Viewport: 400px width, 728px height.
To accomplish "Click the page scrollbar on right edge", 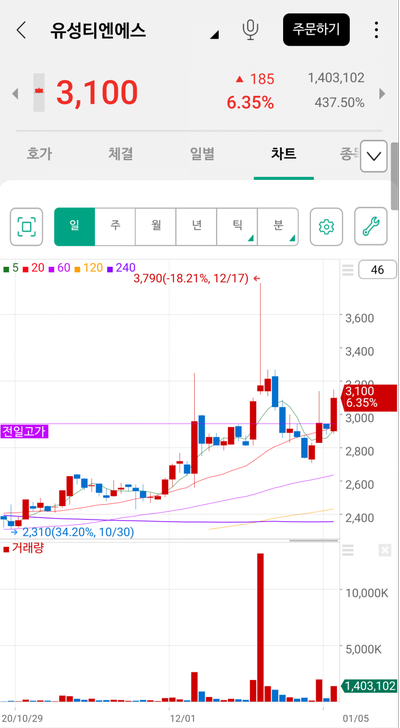I will 395,176.
